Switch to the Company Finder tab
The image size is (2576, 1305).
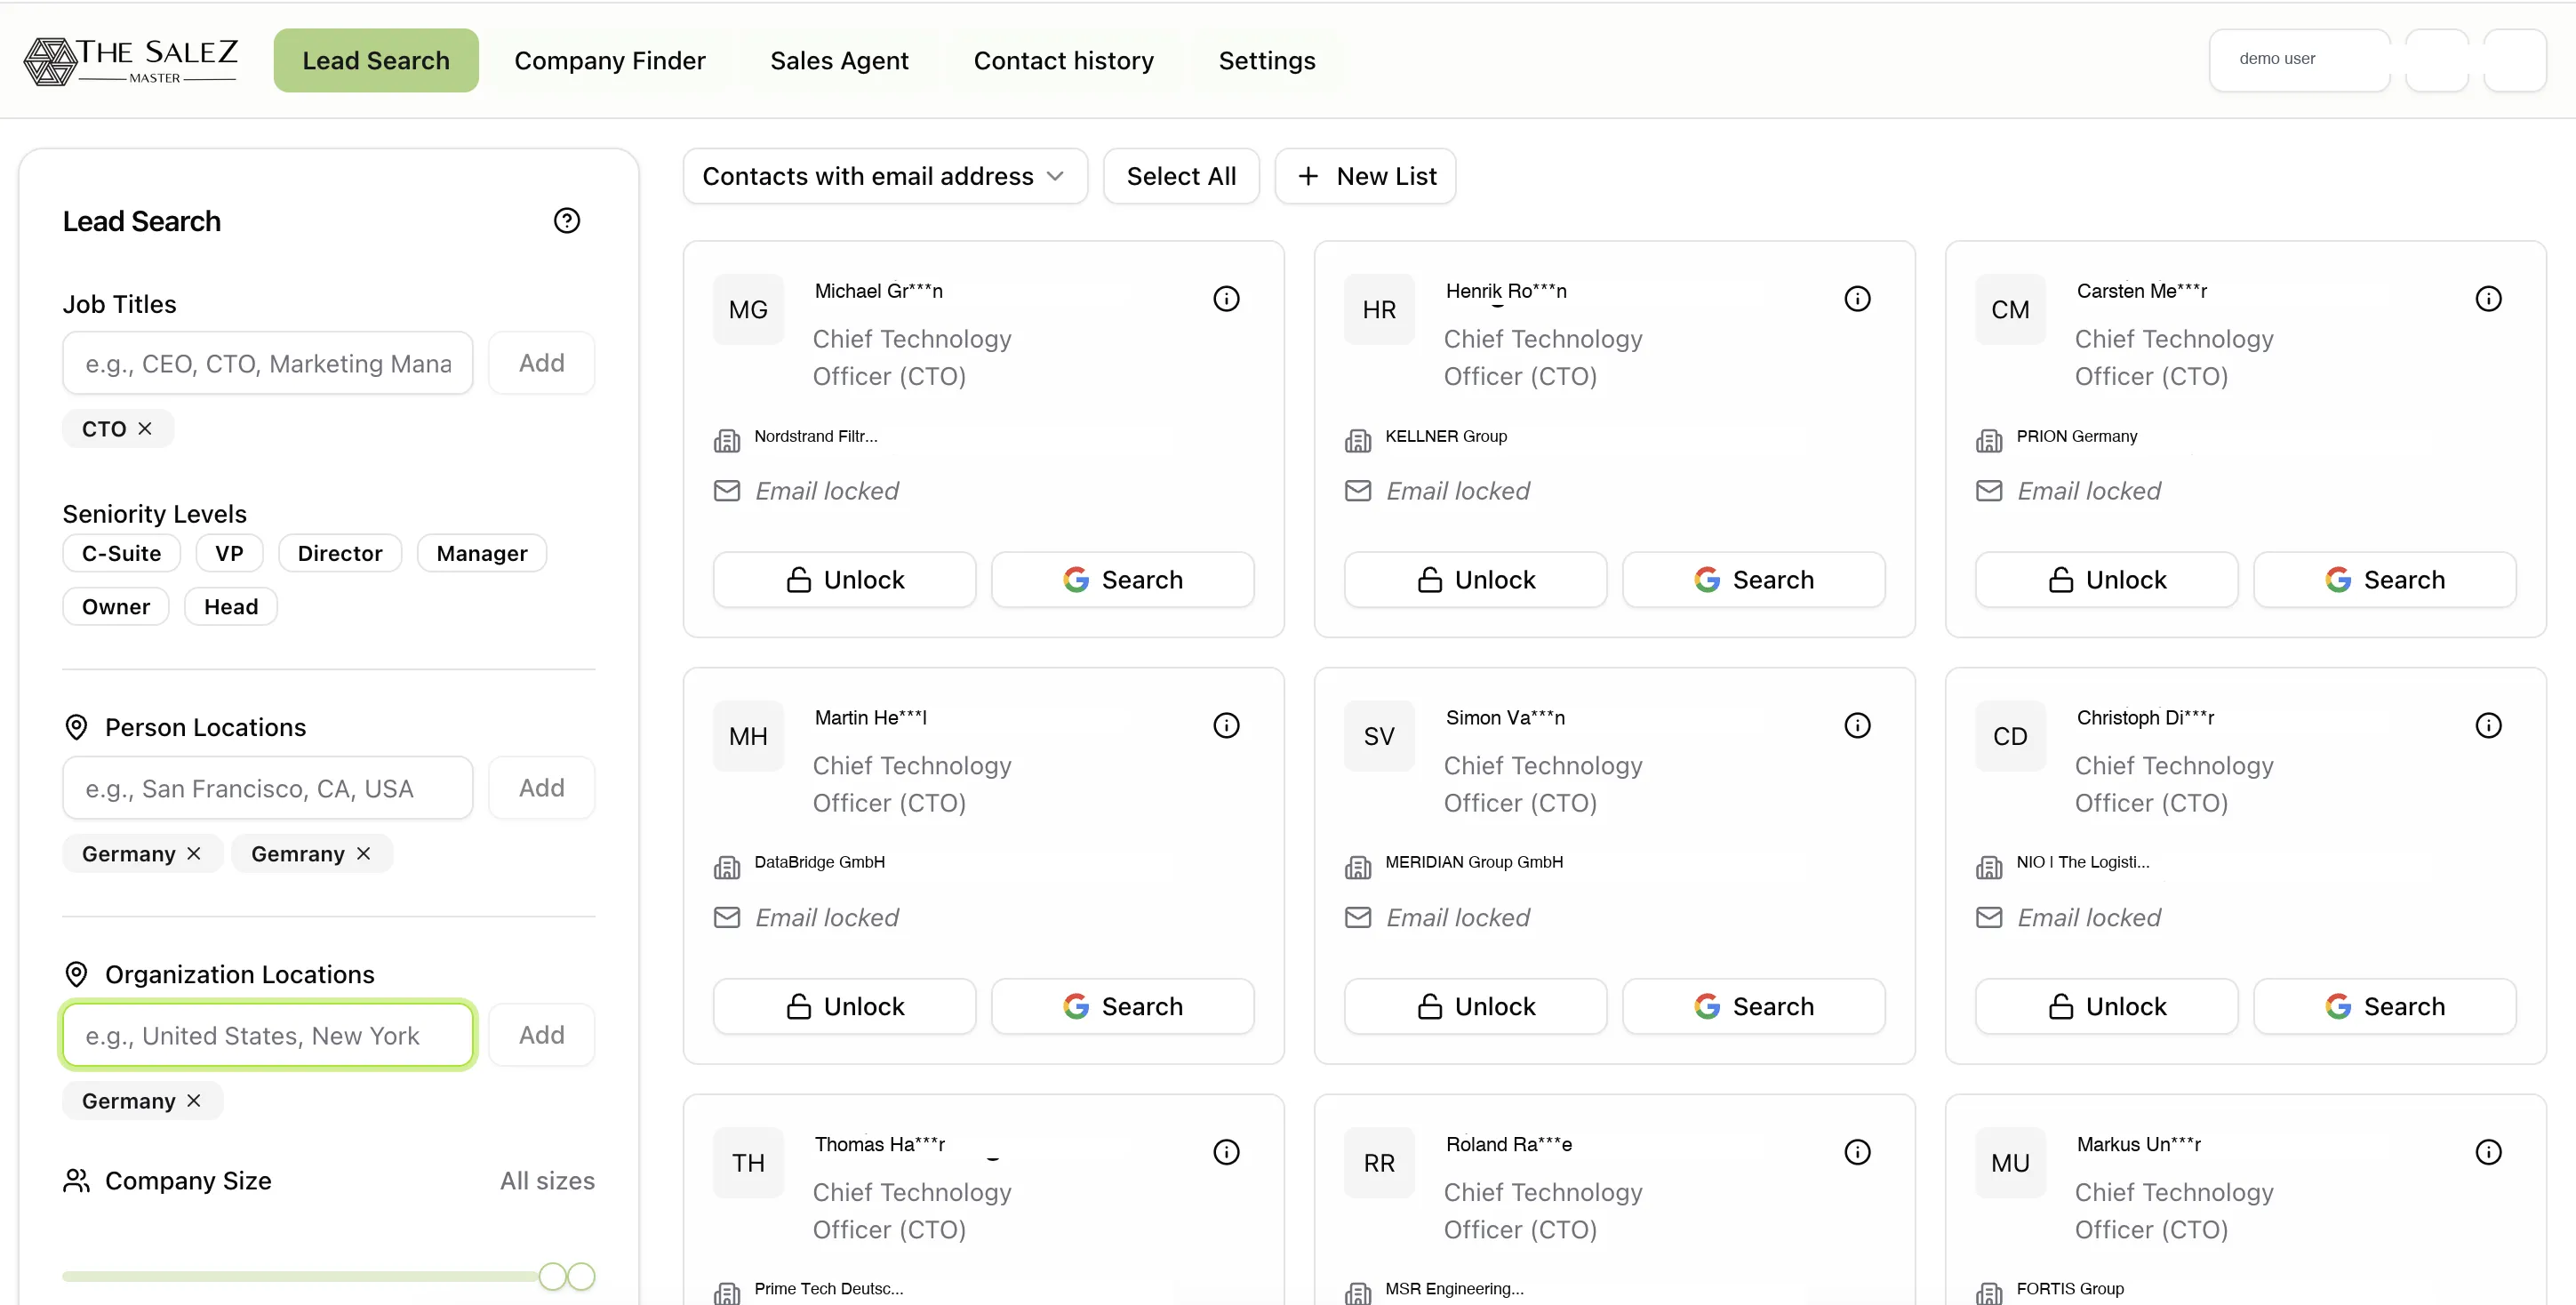(610, 60)
